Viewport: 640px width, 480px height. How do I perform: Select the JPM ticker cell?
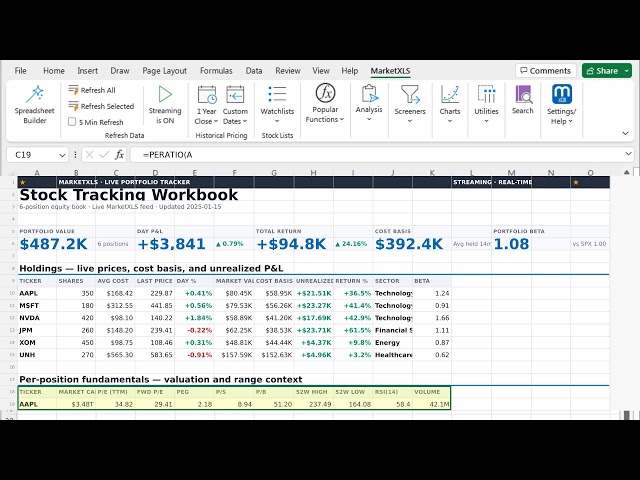click(37, 330)
